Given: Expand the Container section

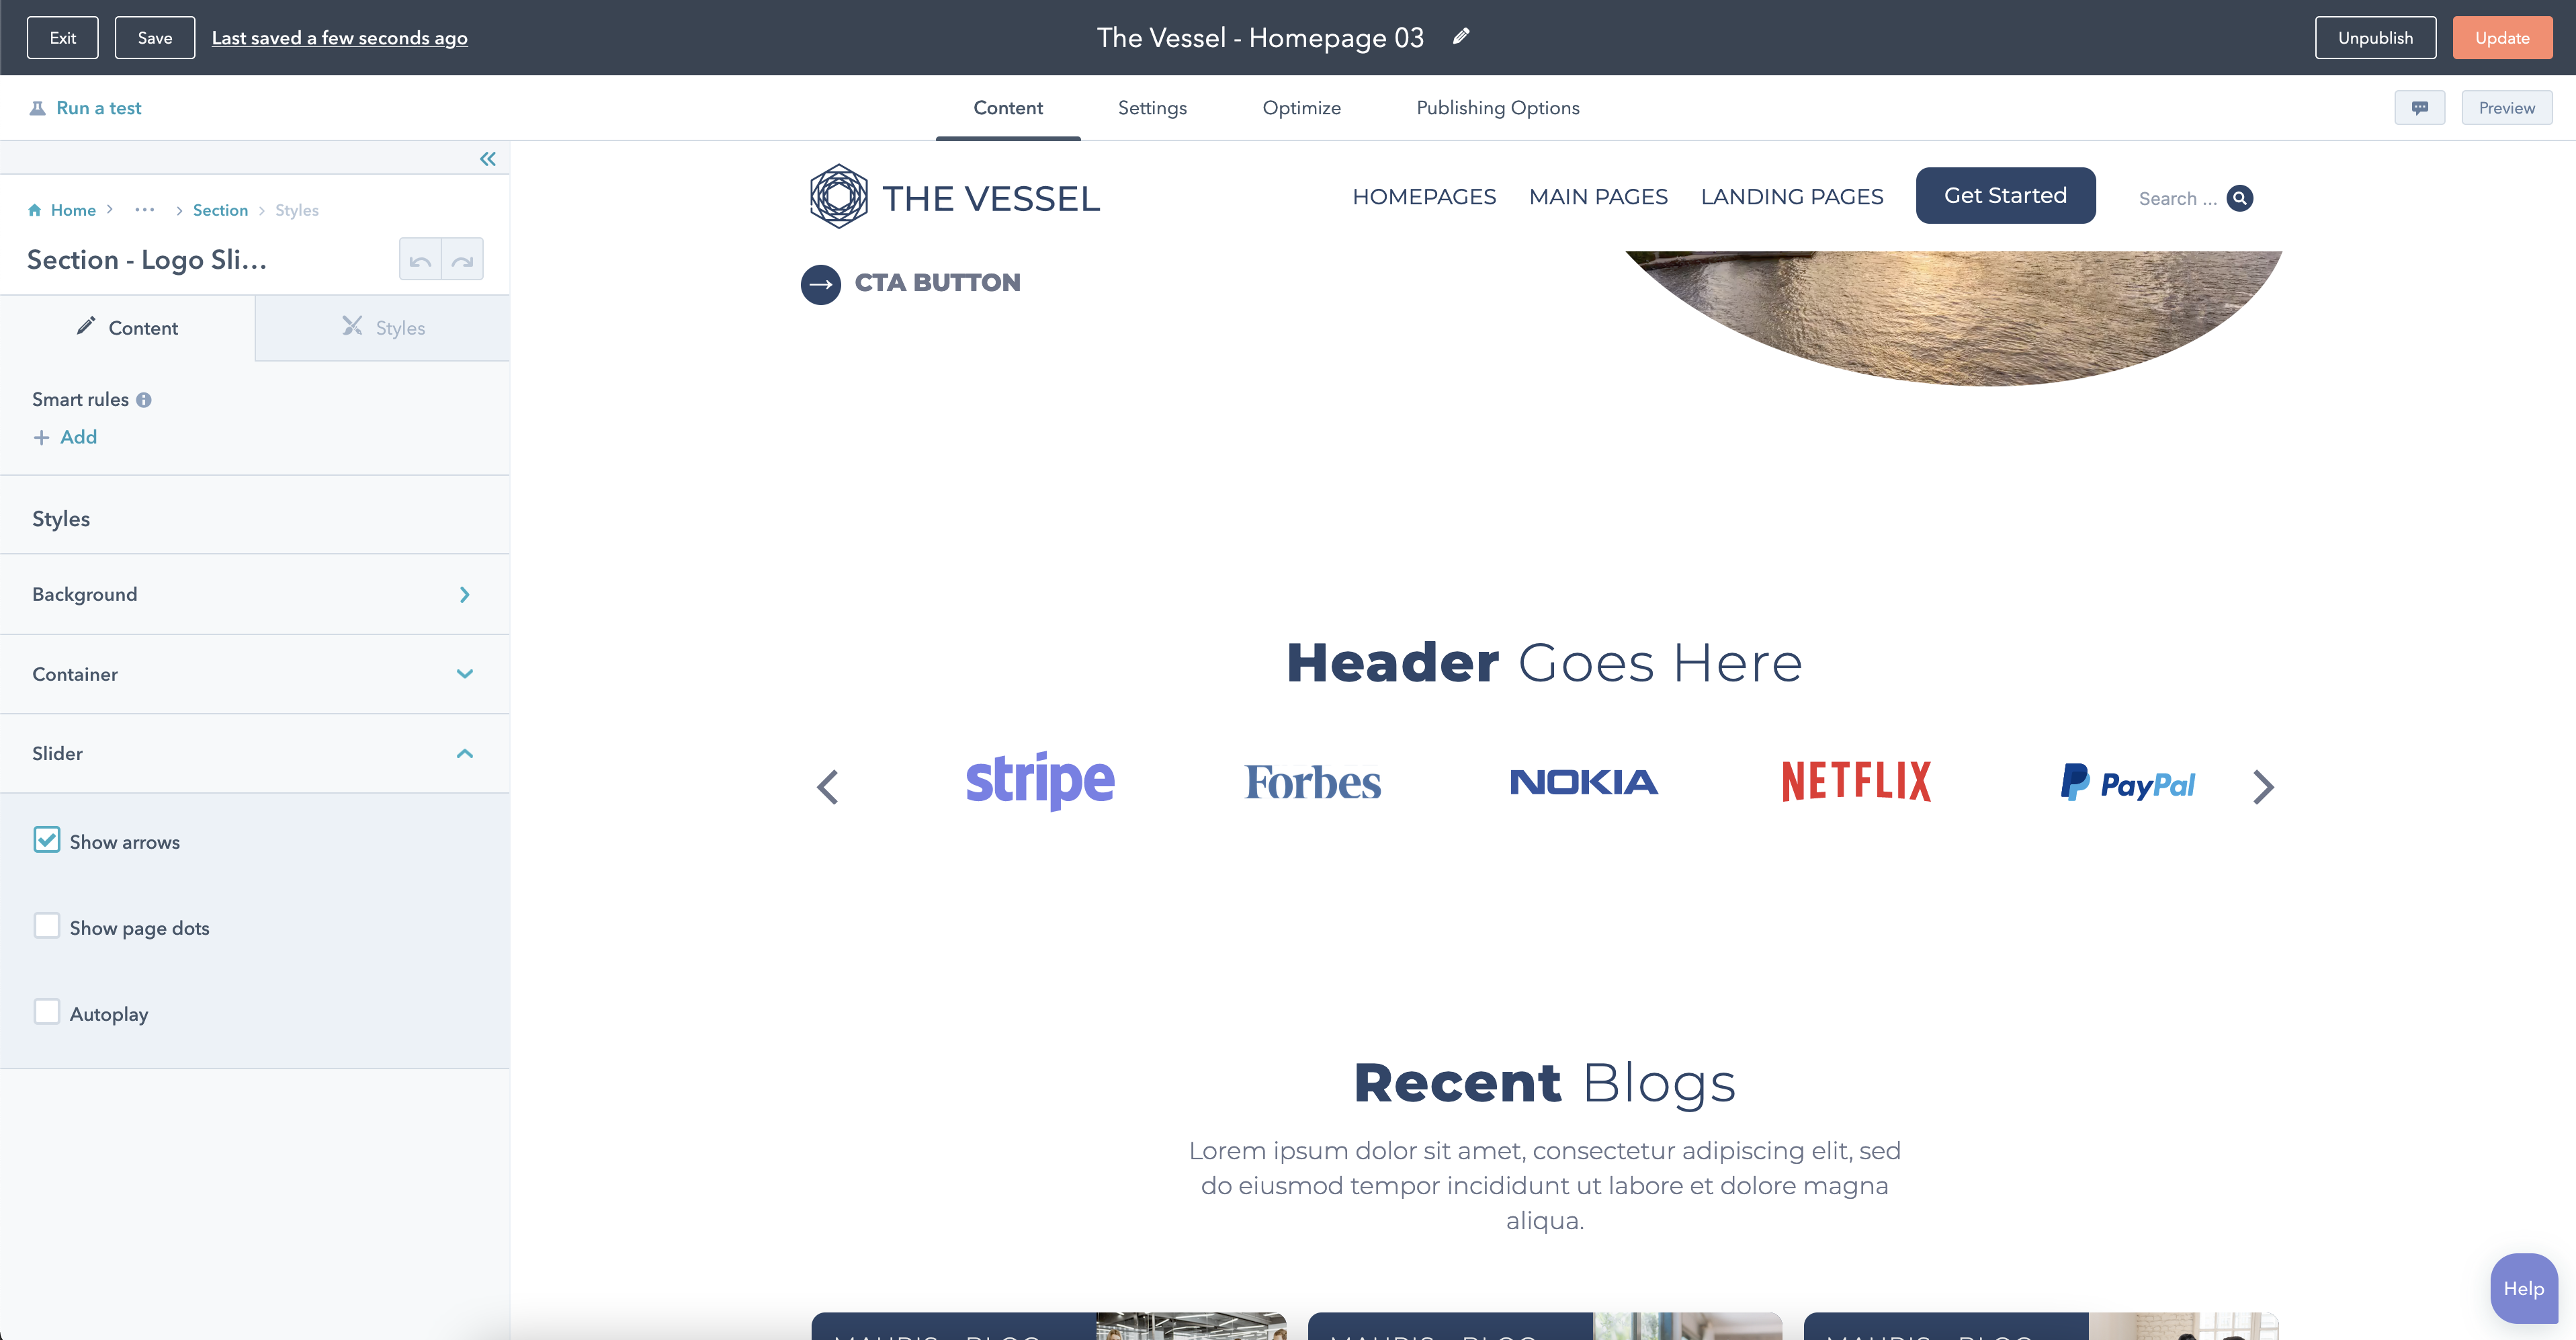Looking at the screenshot, I should coord(254,674).
